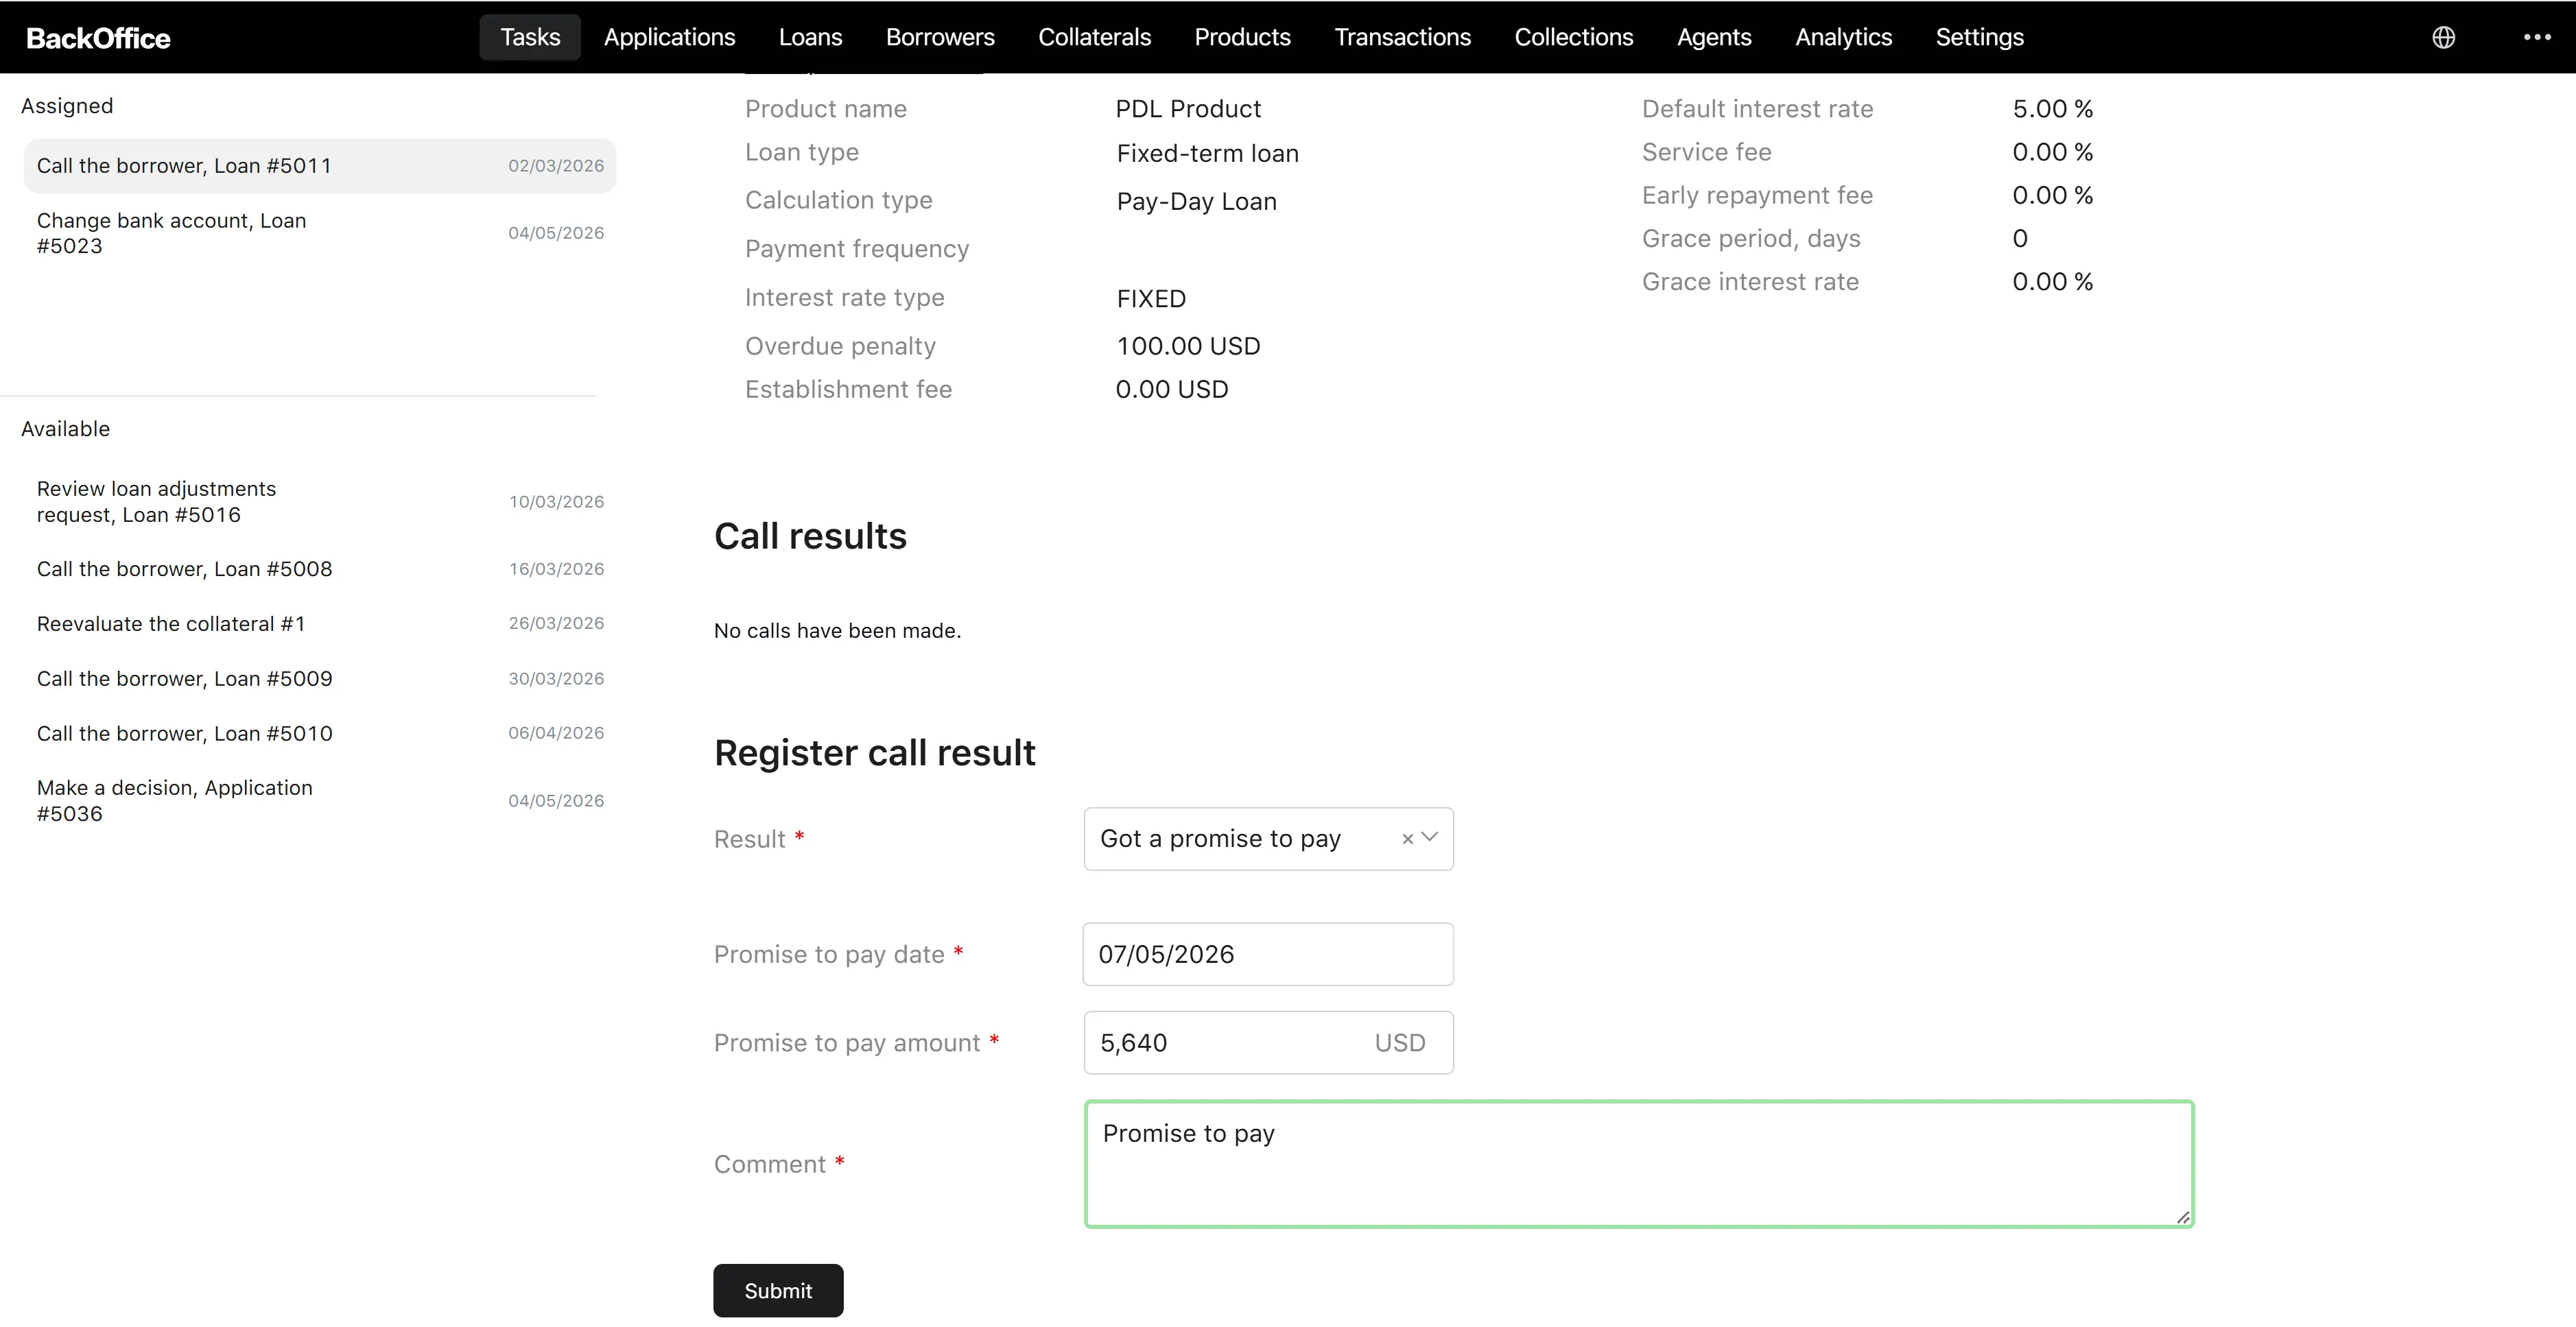Select task Call the borrower, Loan #5011

[320, 166]
